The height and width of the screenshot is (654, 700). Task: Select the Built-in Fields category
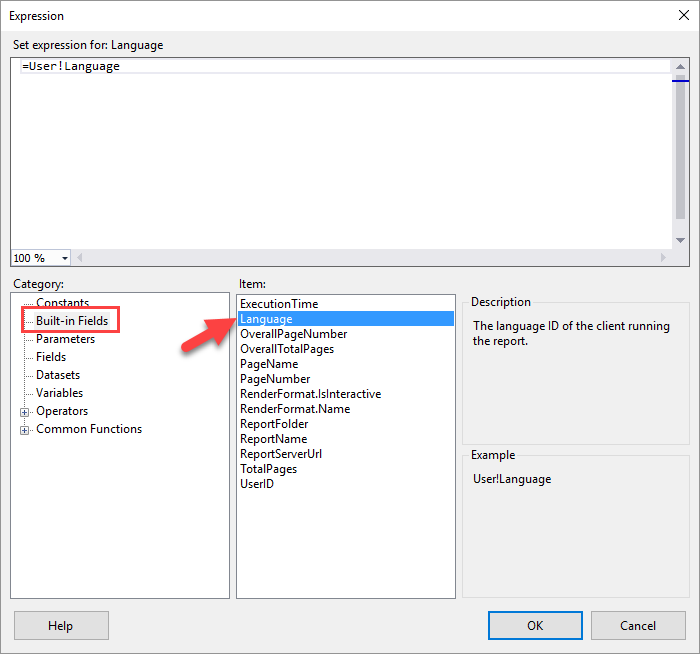click(72, 321)
